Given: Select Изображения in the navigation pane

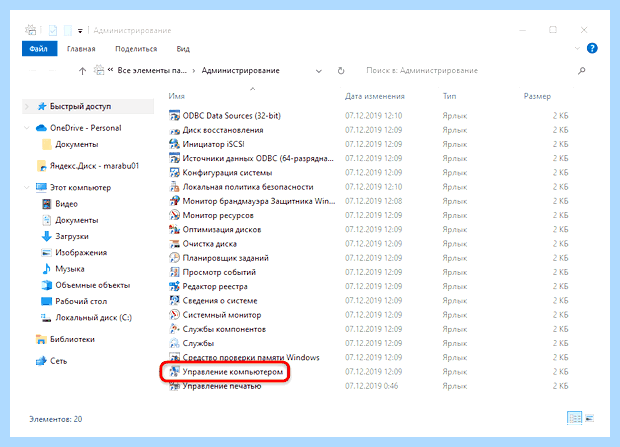Looking at the screenshot, I should coord(81,253).
